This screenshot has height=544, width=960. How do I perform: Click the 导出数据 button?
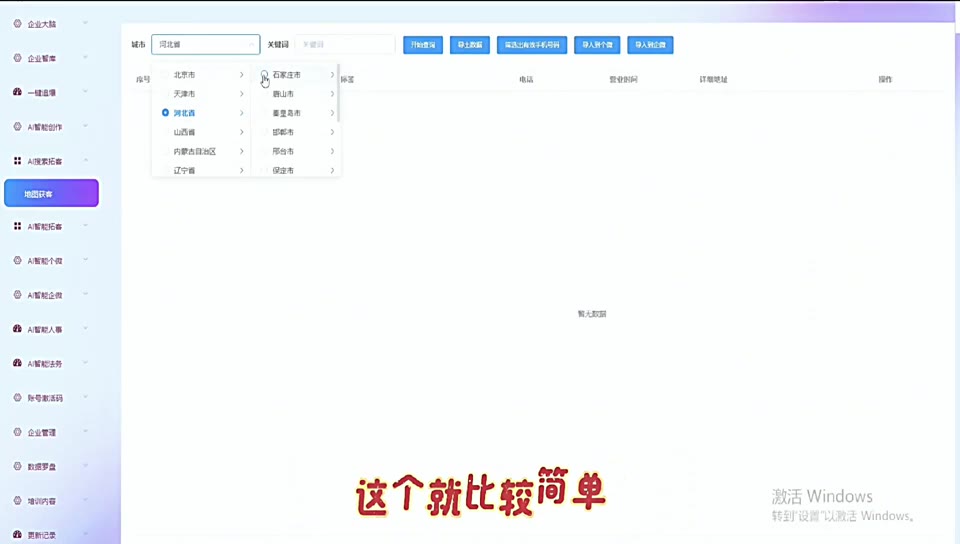[470, 45]
